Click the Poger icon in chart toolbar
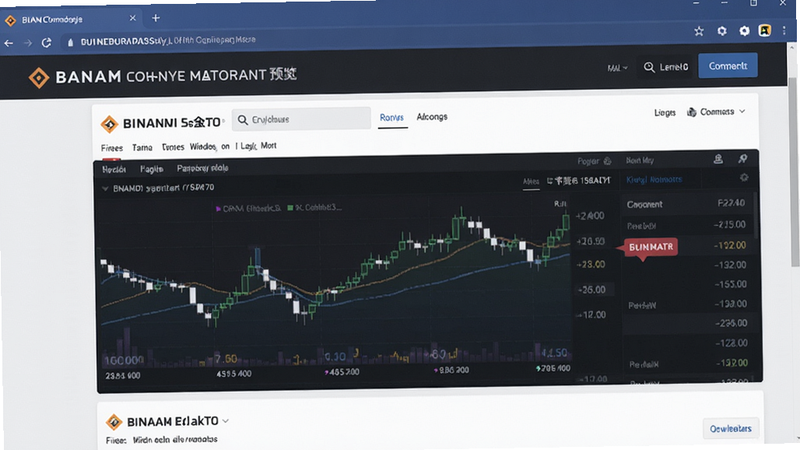The image size is (800, 450). pos(607,161)
